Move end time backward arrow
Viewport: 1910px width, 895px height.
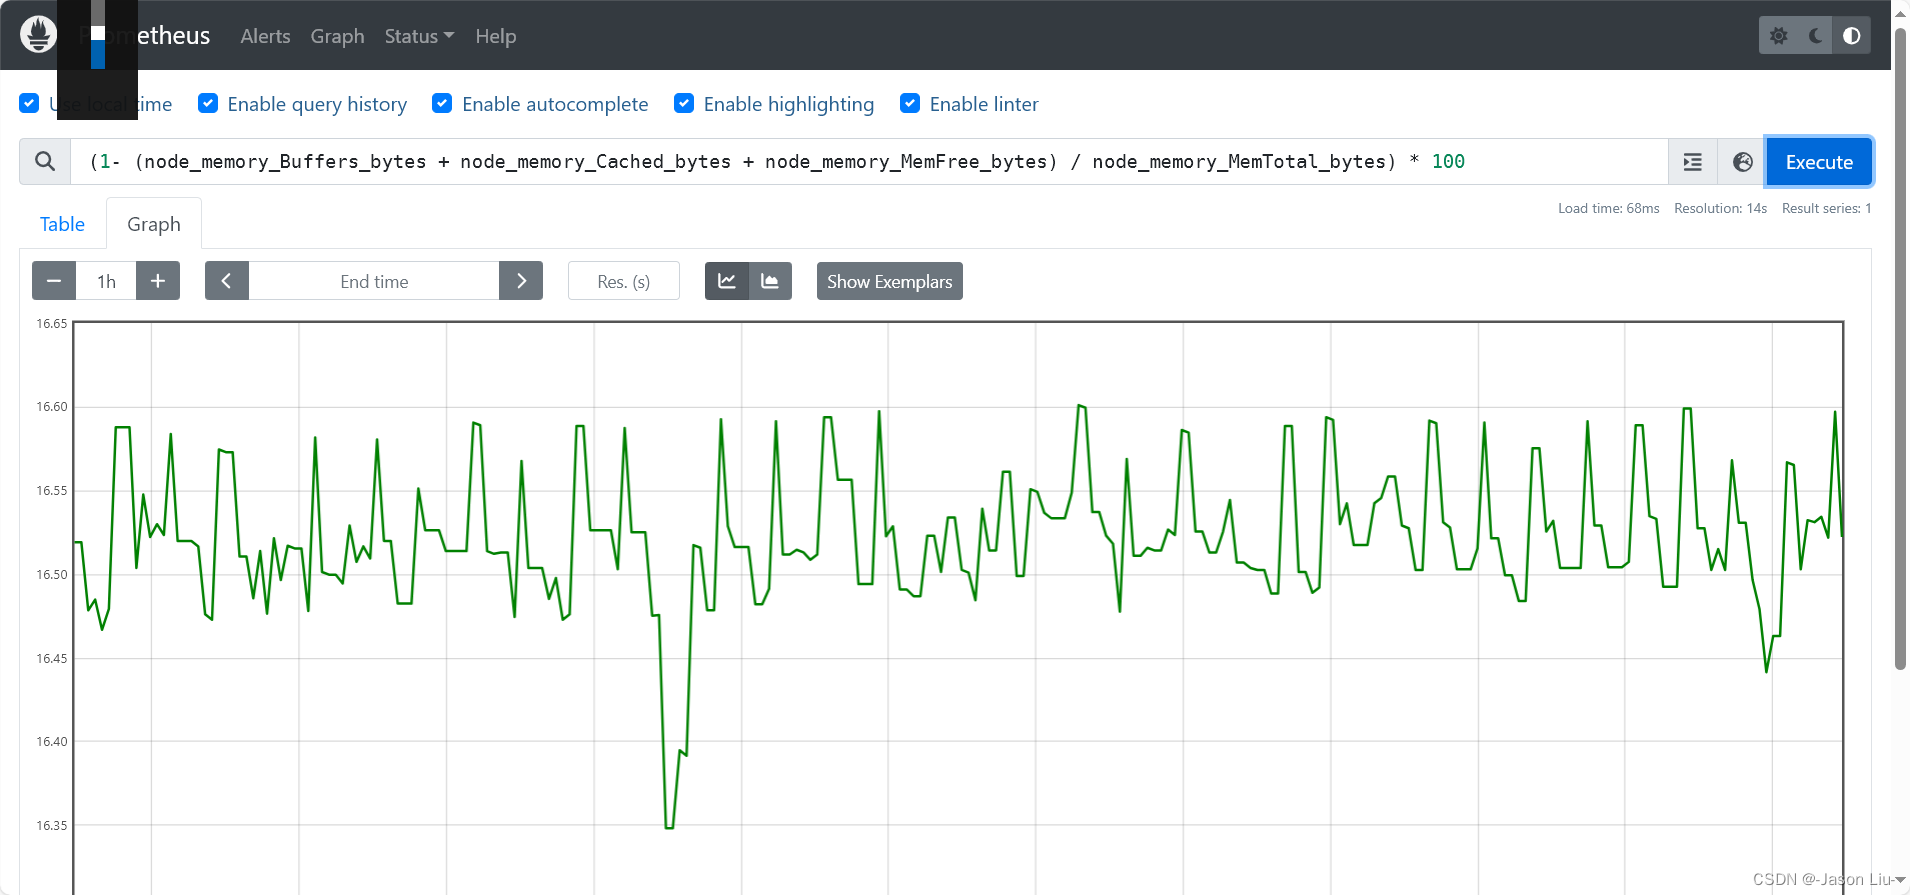227,281
